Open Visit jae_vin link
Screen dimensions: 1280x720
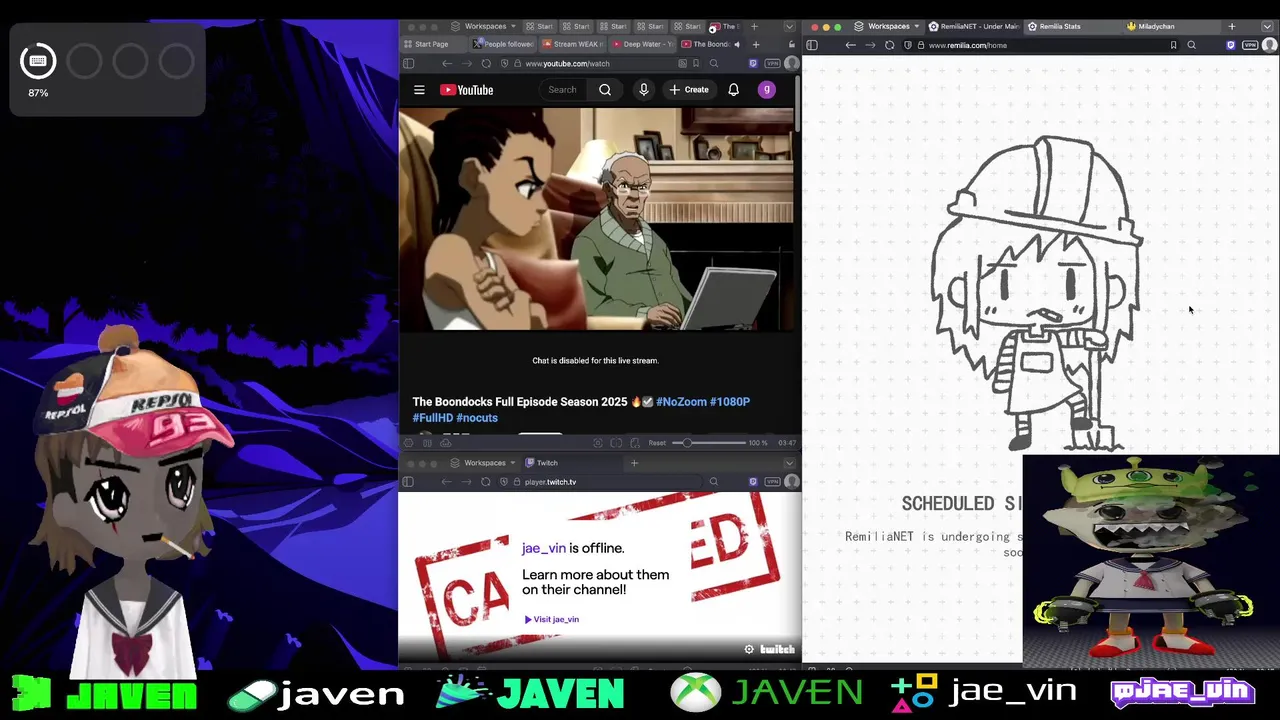tap(552, 619)
